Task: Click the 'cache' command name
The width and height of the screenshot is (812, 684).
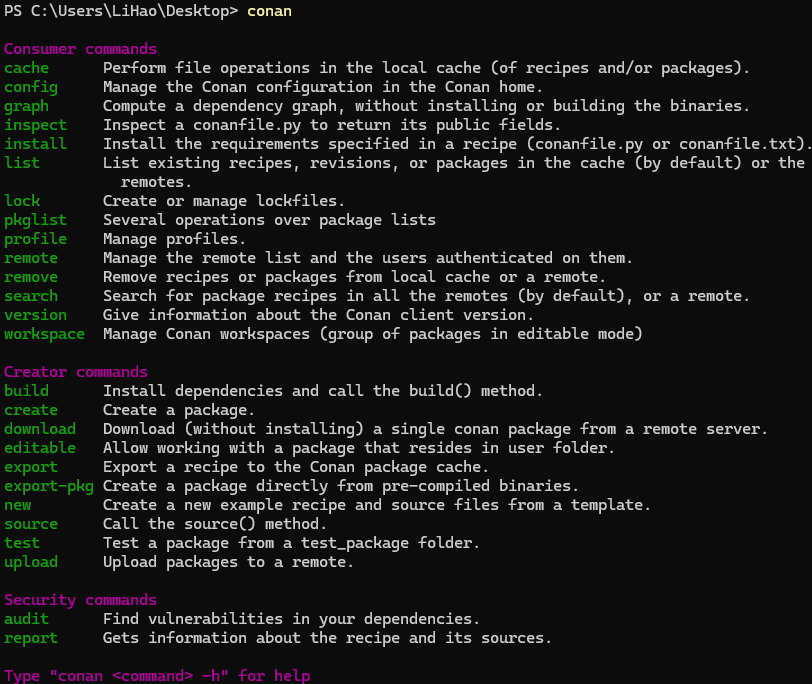Action: [x=26, y=68]
